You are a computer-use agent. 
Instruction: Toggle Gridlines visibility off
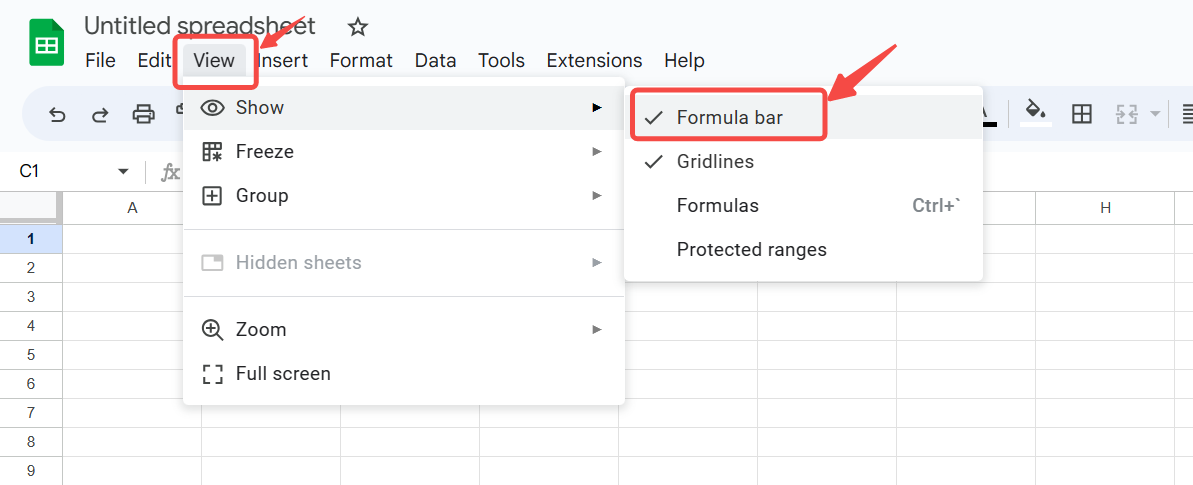tap(715, 161)
